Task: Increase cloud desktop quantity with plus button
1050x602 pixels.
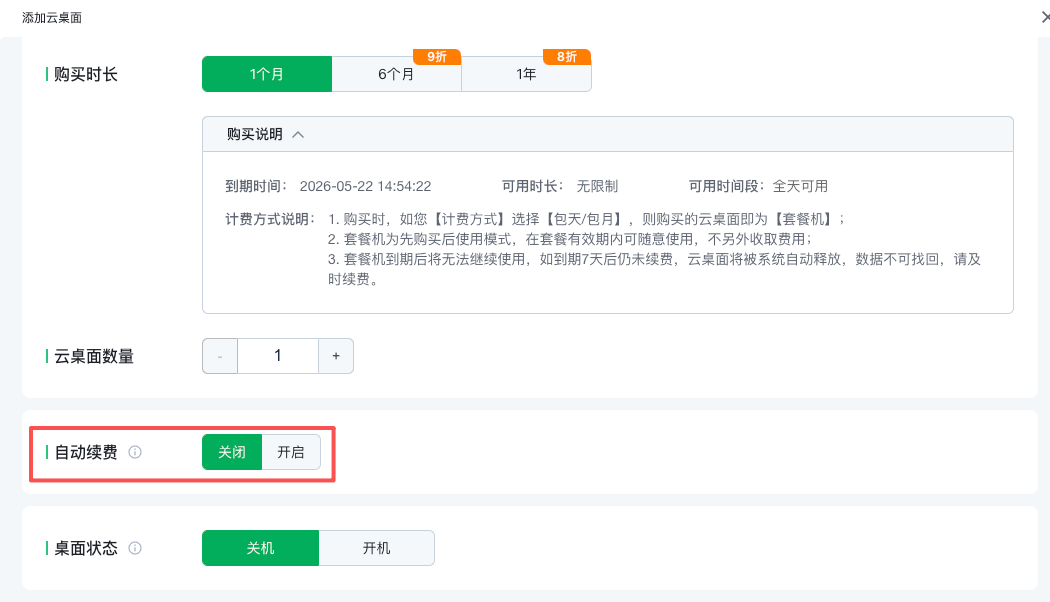Action: click(336, 356)
